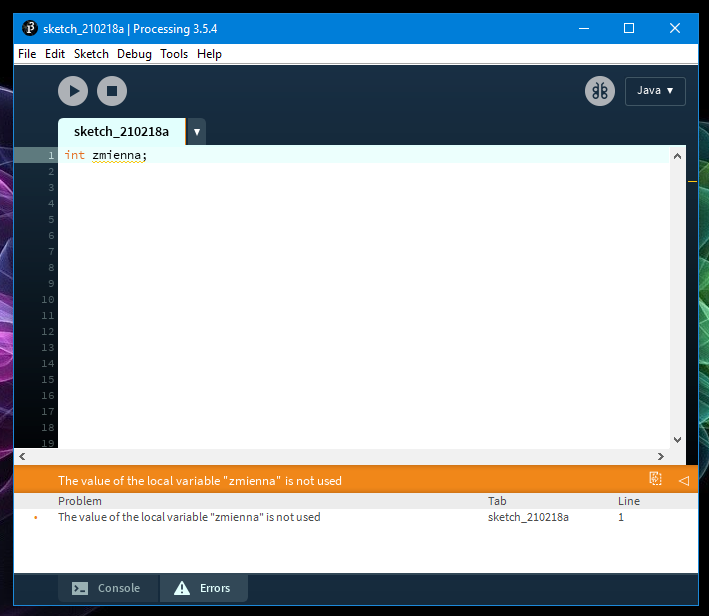The height and width of the screenshot is (616, 709).
Task: Collapse status bar with triangle icon
Action: tap(684, 481)
